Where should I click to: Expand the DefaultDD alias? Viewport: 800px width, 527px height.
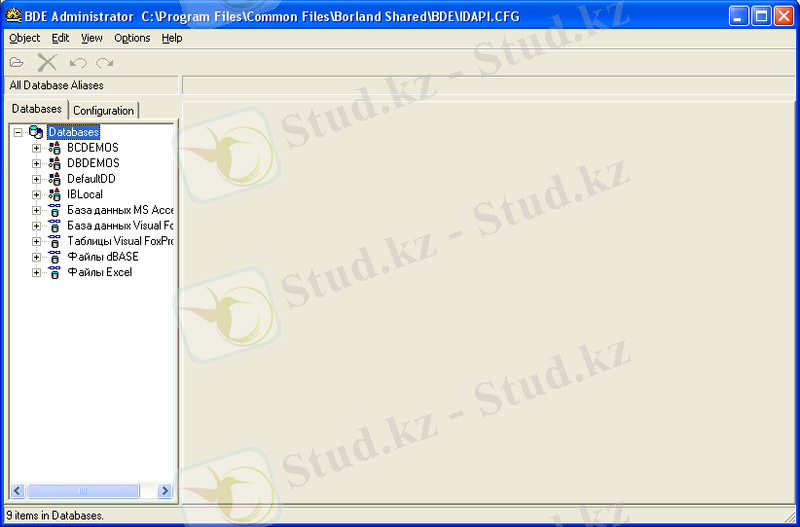[36, 179]
